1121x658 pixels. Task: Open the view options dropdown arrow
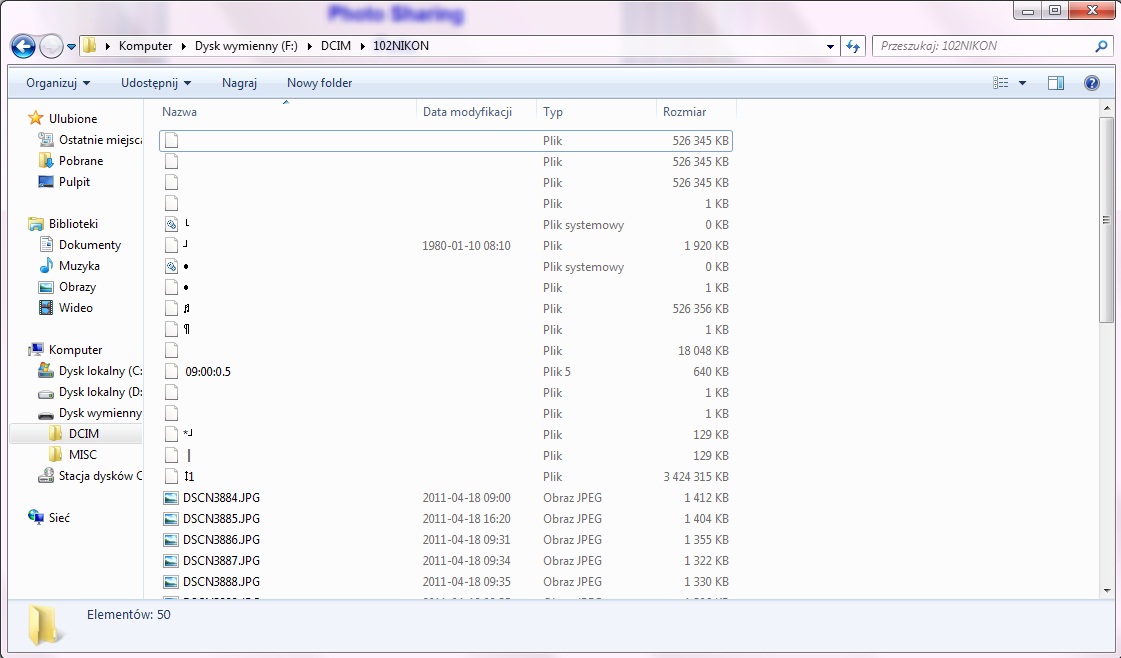1022,83
